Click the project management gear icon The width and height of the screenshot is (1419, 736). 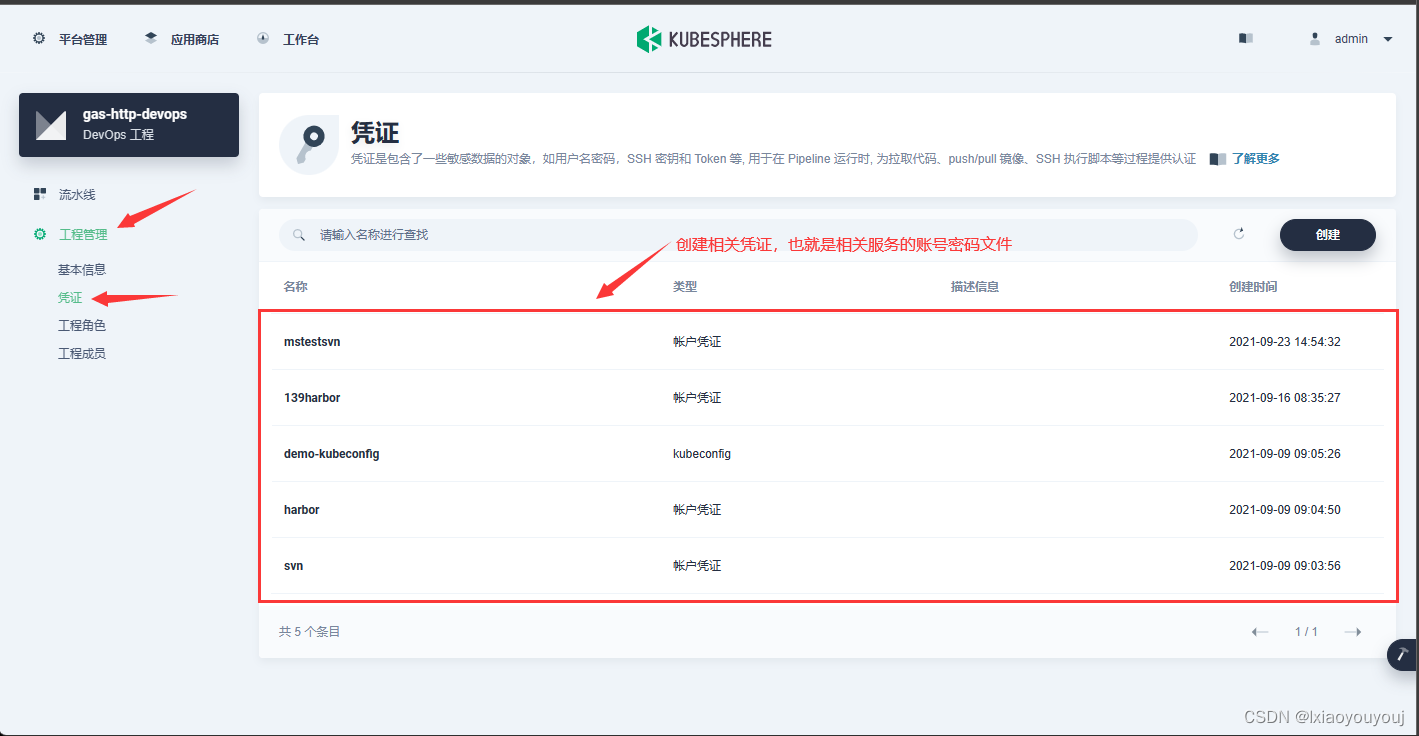(x=39, y=234)
